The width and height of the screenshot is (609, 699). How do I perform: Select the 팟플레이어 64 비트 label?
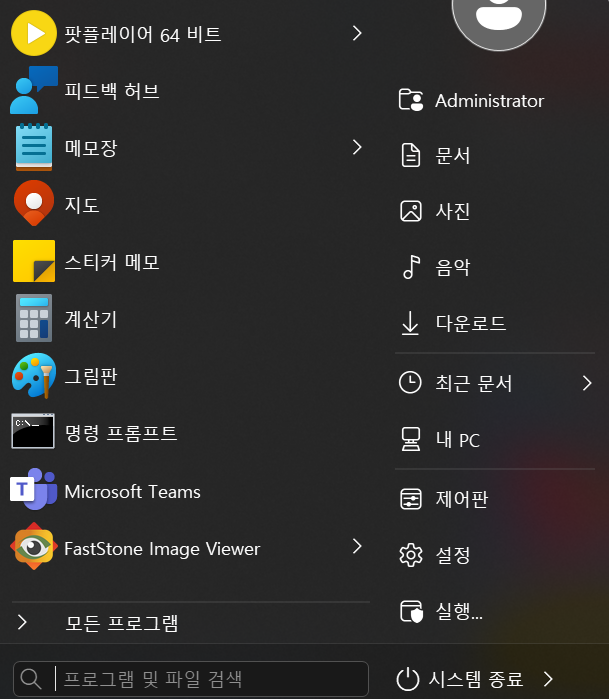143,34
